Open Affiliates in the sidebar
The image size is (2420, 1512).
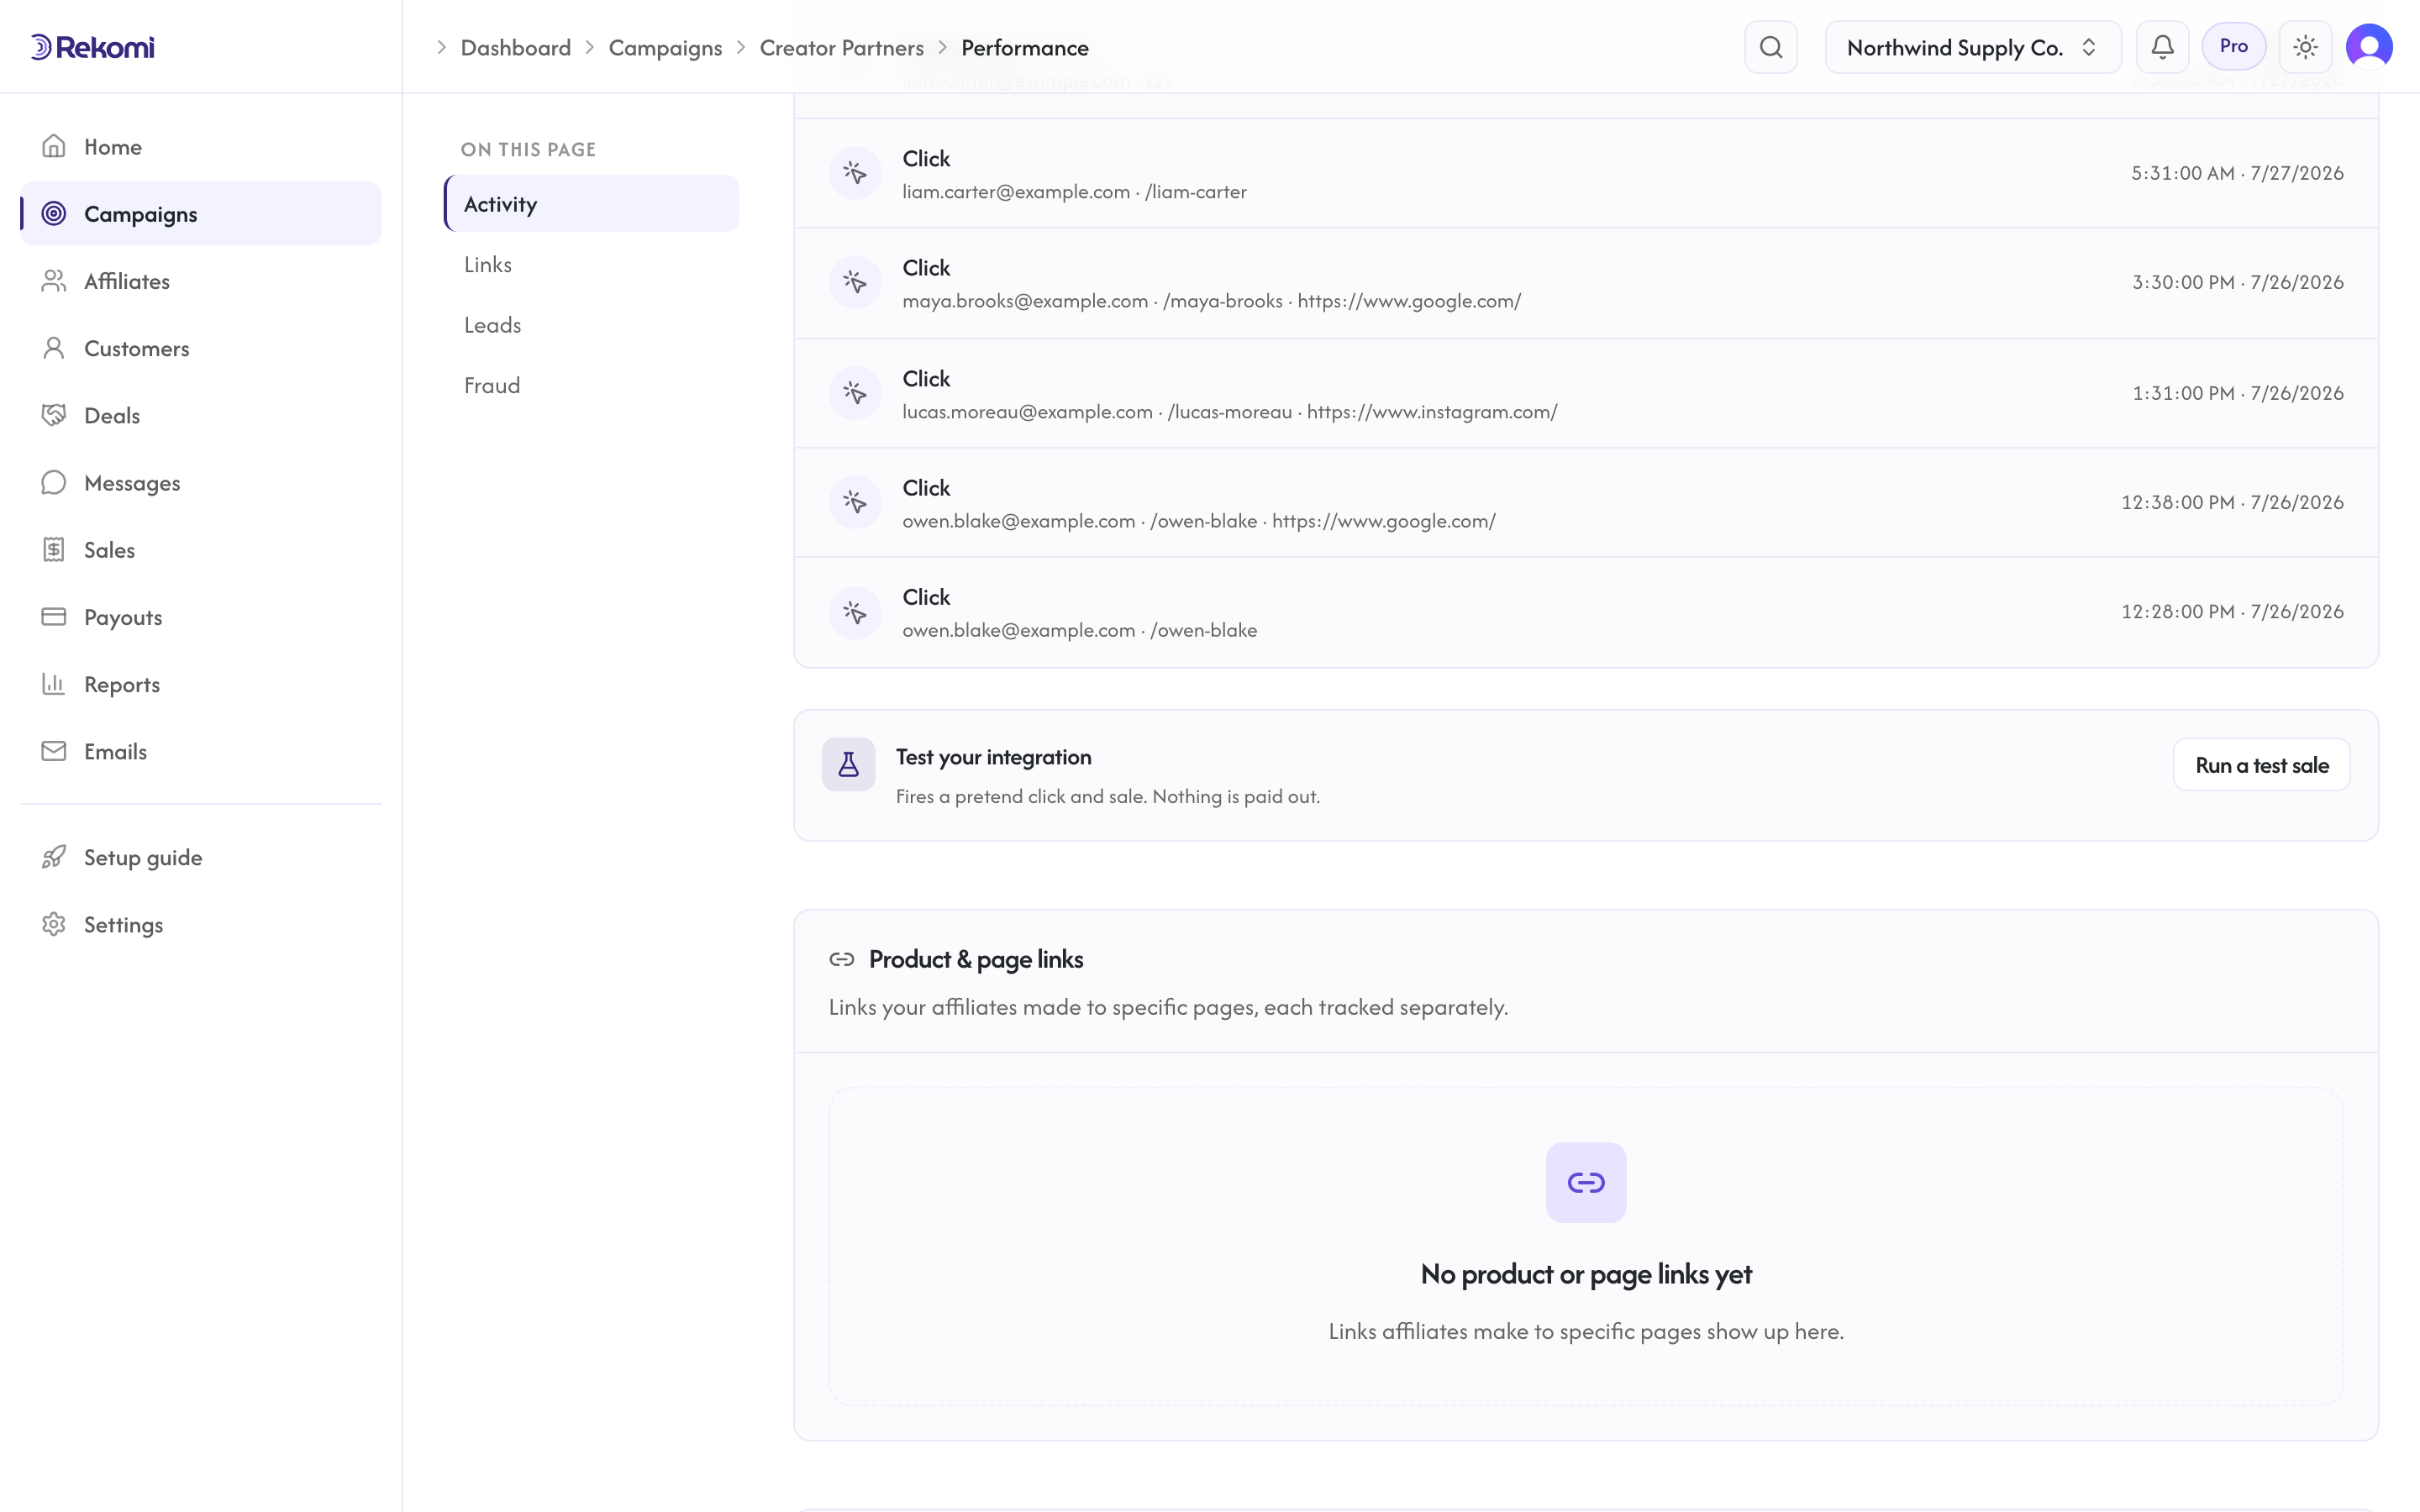pos(201,281)
